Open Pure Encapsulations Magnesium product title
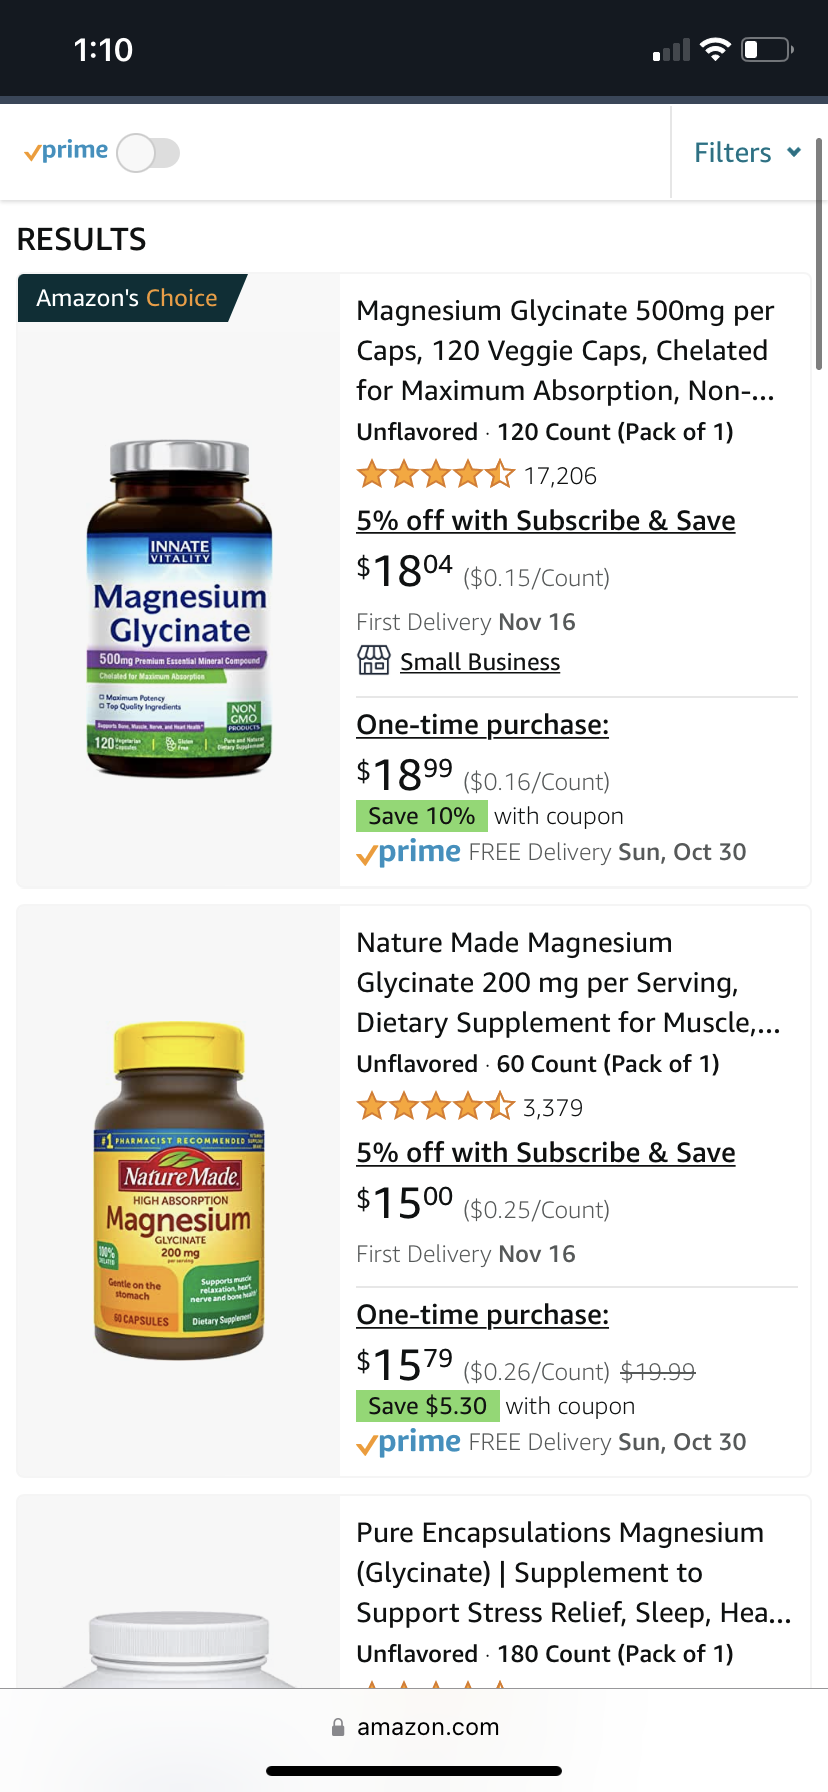 pyautogui.click(x=574, y=1573)
